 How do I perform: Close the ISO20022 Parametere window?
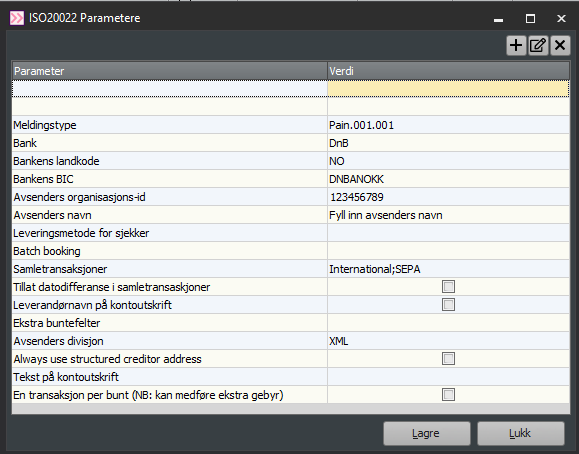[561, 18]
